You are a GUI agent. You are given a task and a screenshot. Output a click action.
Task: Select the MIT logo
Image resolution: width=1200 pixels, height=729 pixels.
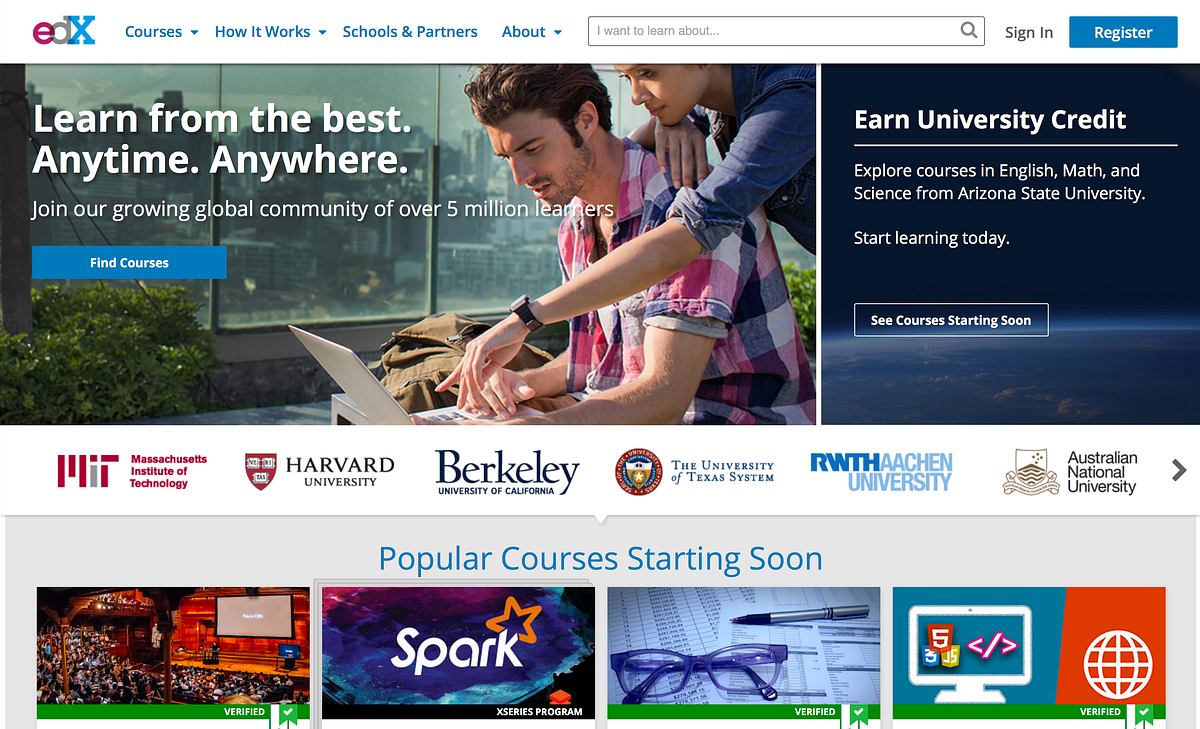pos(132,471)
